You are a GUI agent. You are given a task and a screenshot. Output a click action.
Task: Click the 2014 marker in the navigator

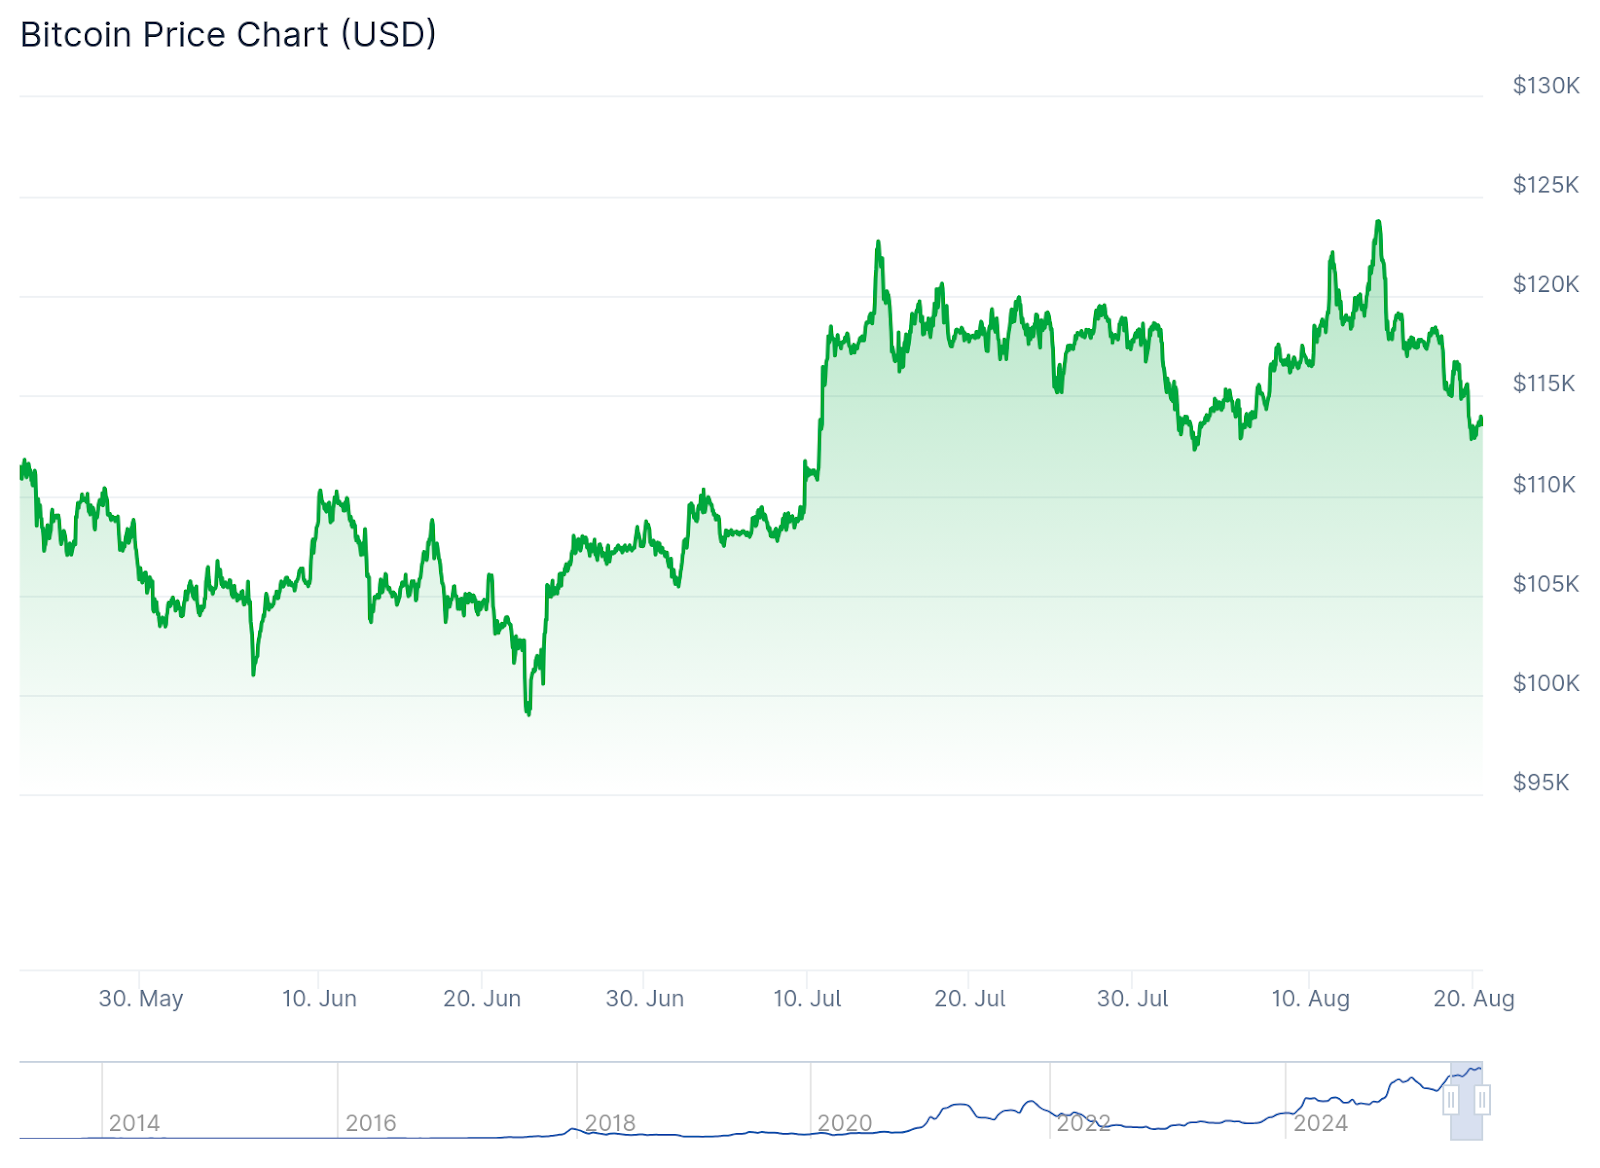(x=134, y=1123)
